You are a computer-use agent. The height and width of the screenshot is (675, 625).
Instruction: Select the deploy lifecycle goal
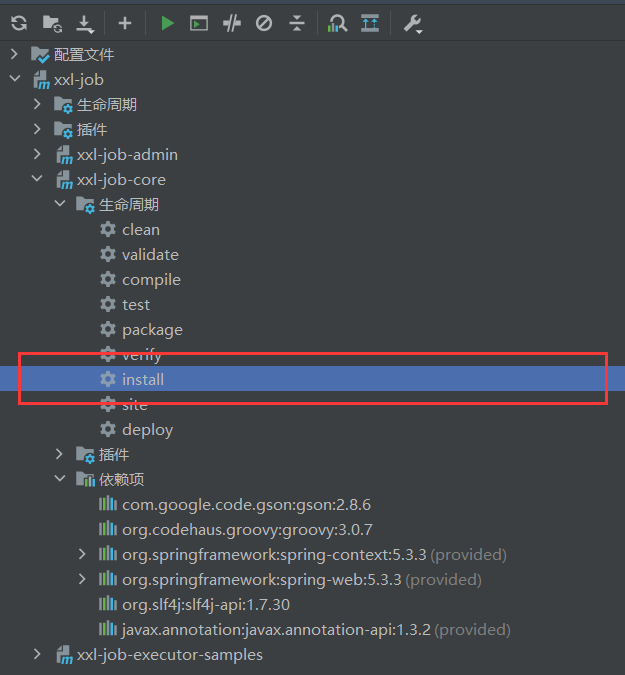148,430
